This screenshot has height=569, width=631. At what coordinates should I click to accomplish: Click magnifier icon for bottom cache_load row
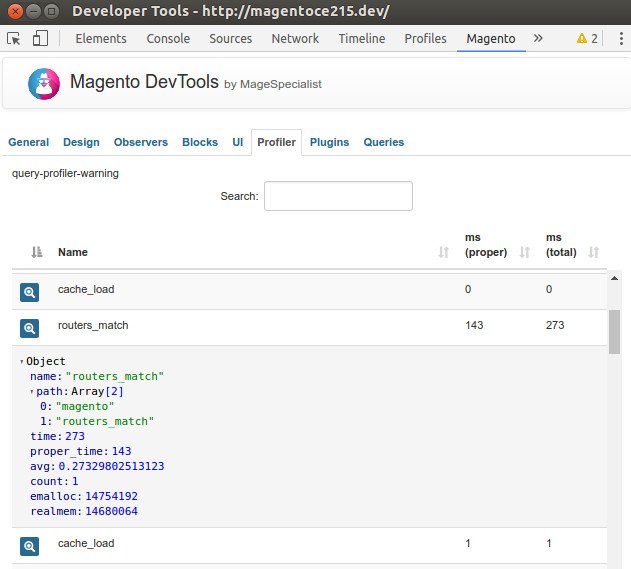pos(29,546)
